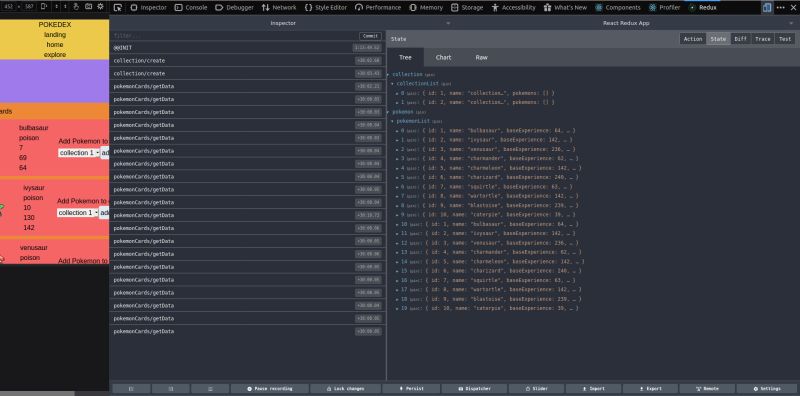The height and width of the screenshot is (396, 800).
Task: Expand pokemonList item 0 bulbasaur
Action: (397, 131)
